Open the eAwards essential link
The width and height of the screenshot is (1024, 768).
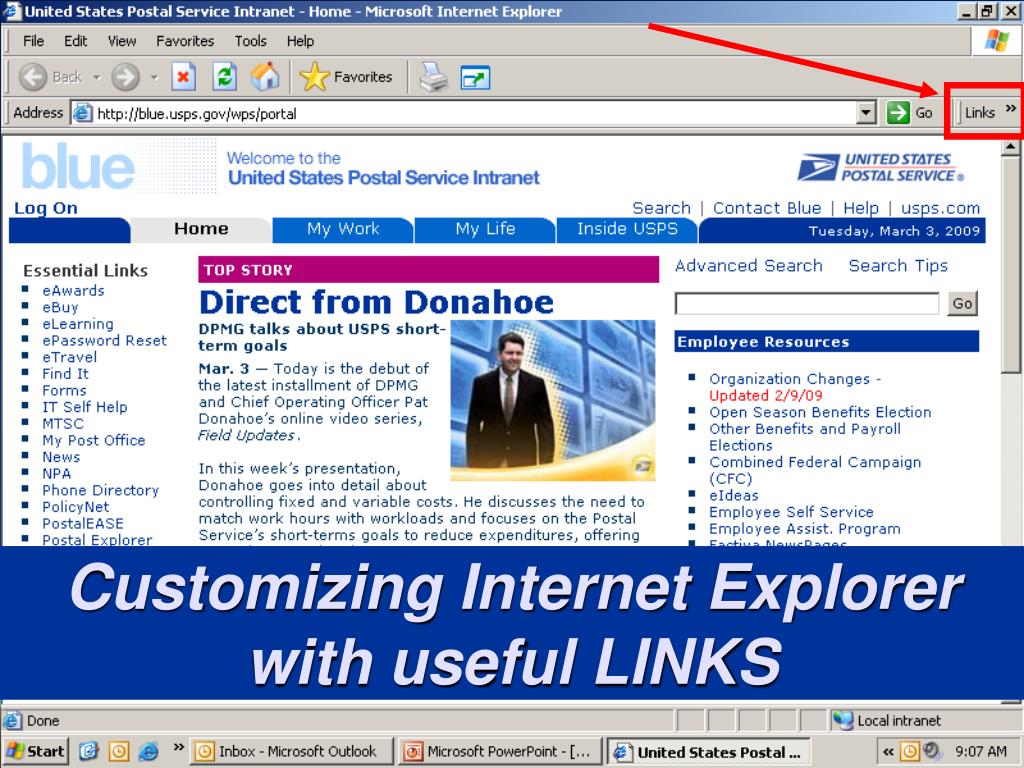pos(73,291)
